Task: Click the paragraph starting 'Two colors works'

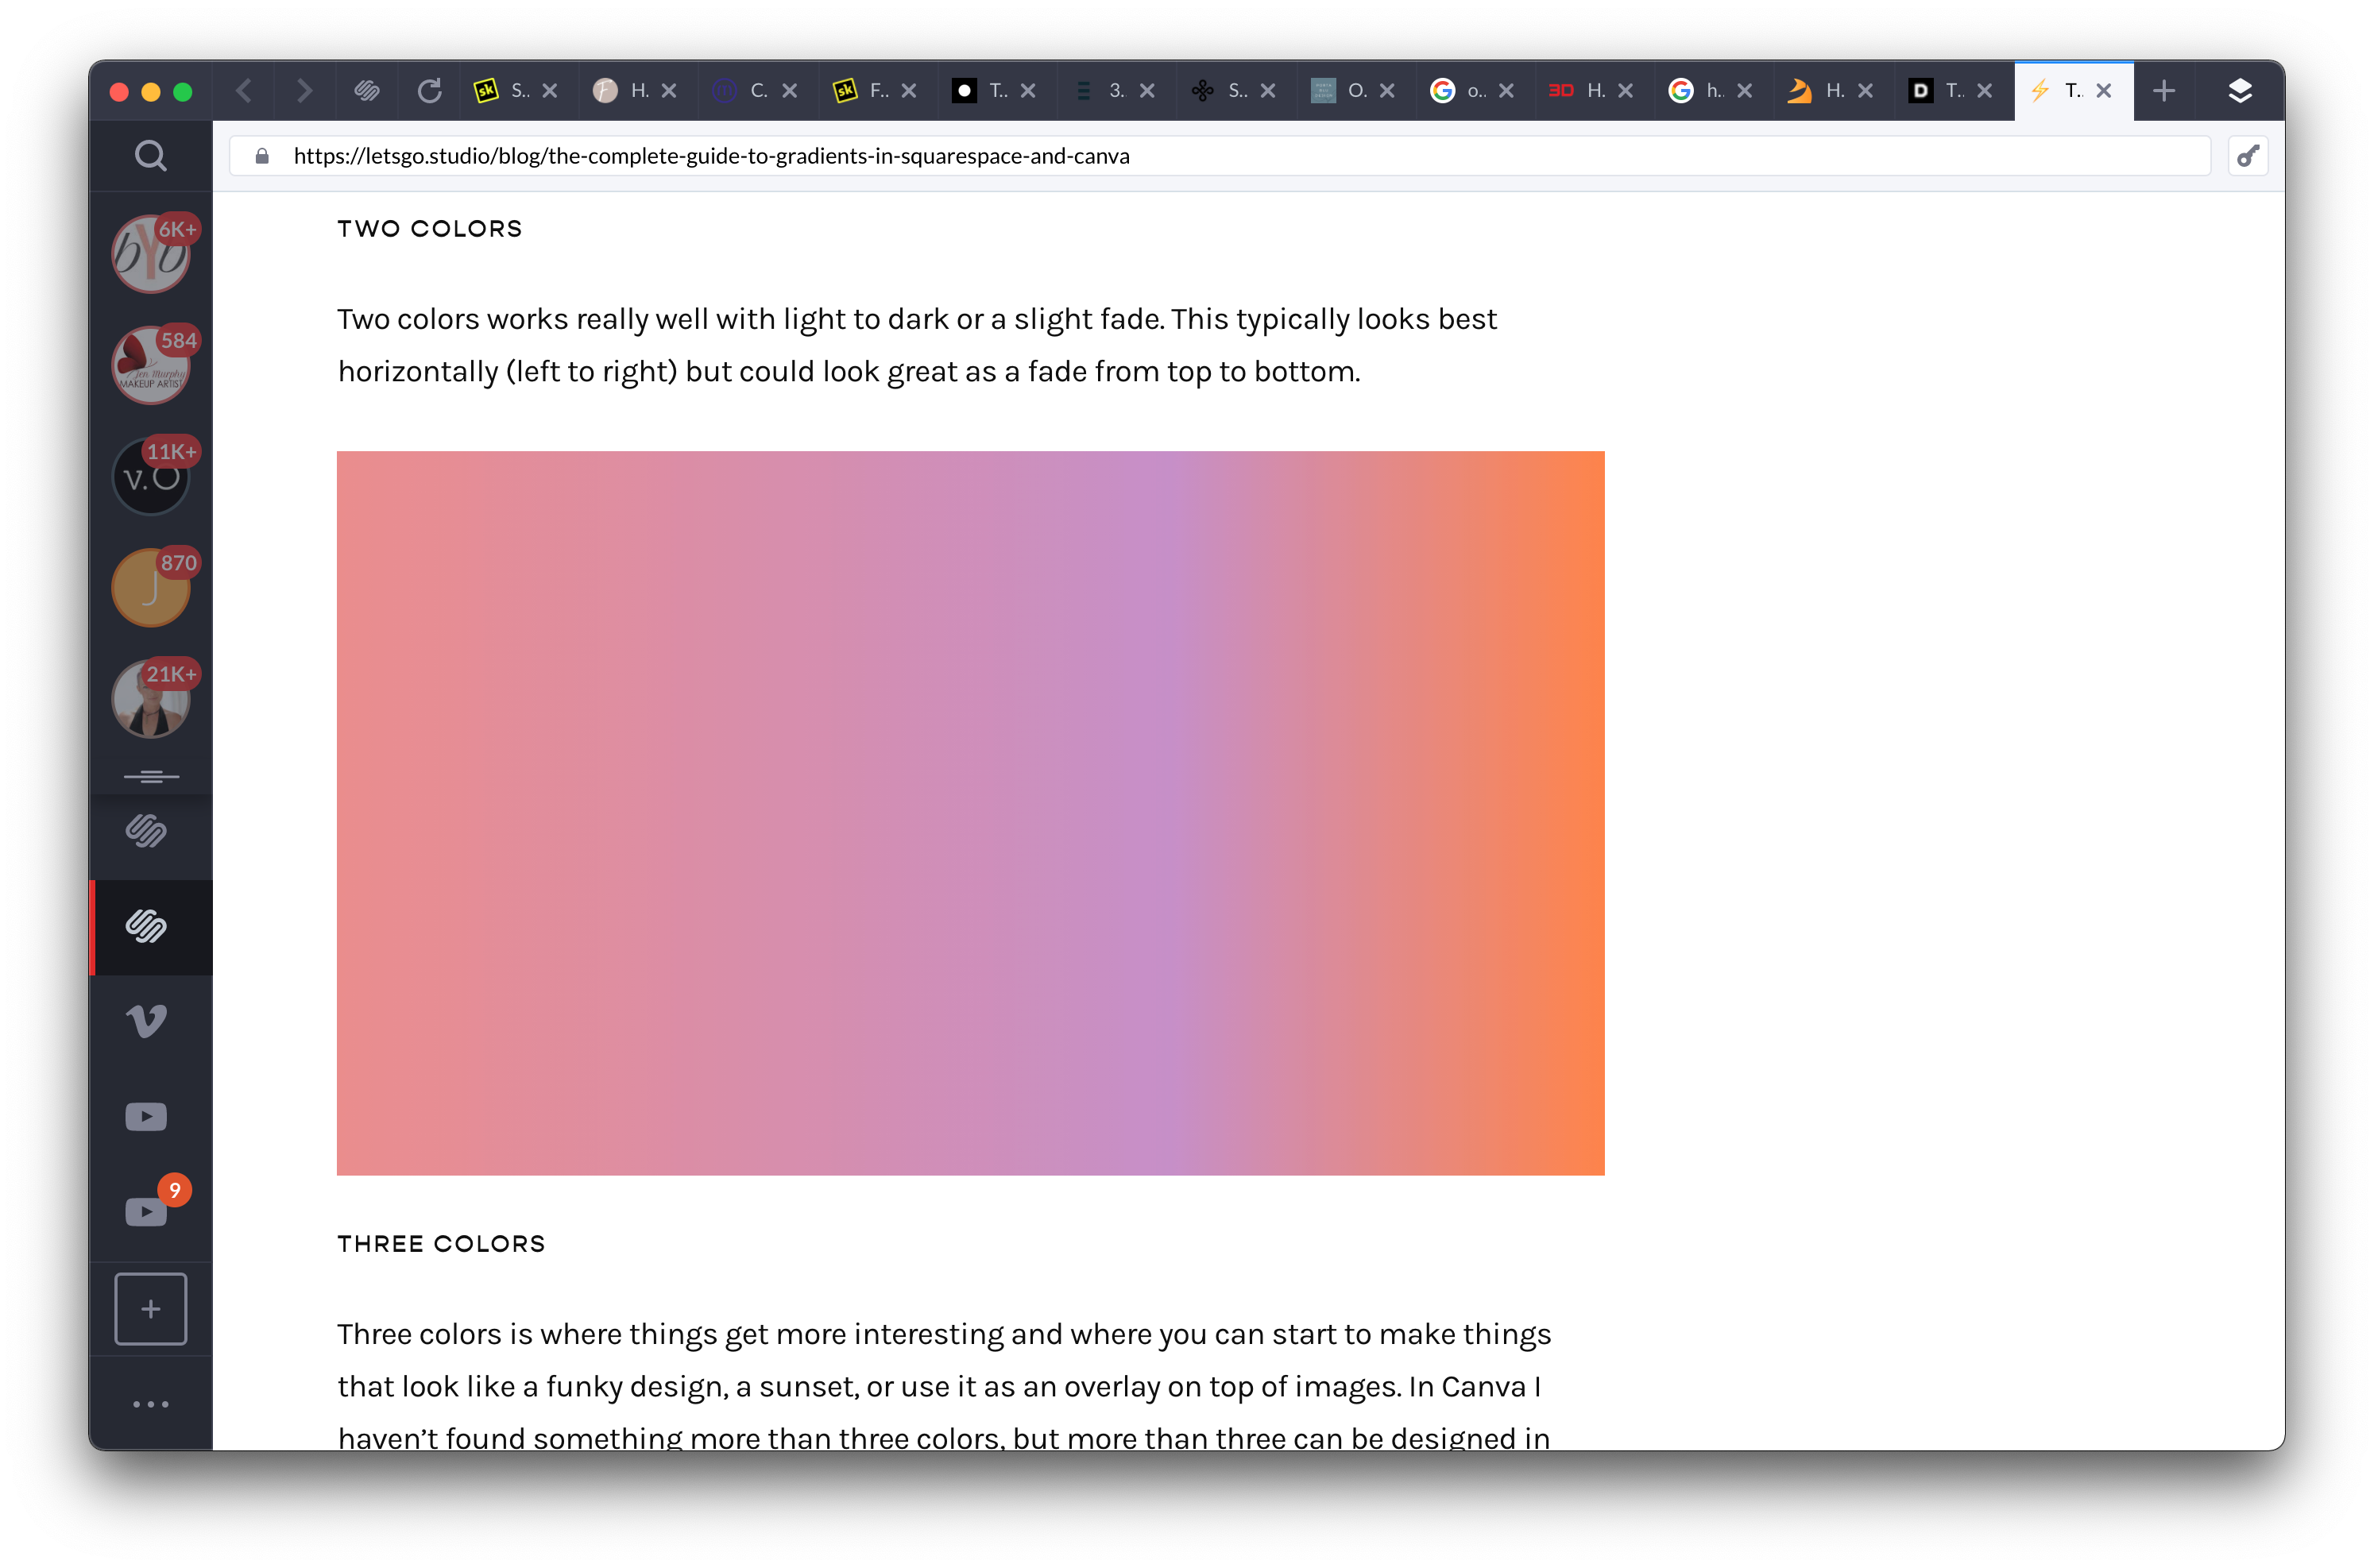Action: tap(917, 345)
